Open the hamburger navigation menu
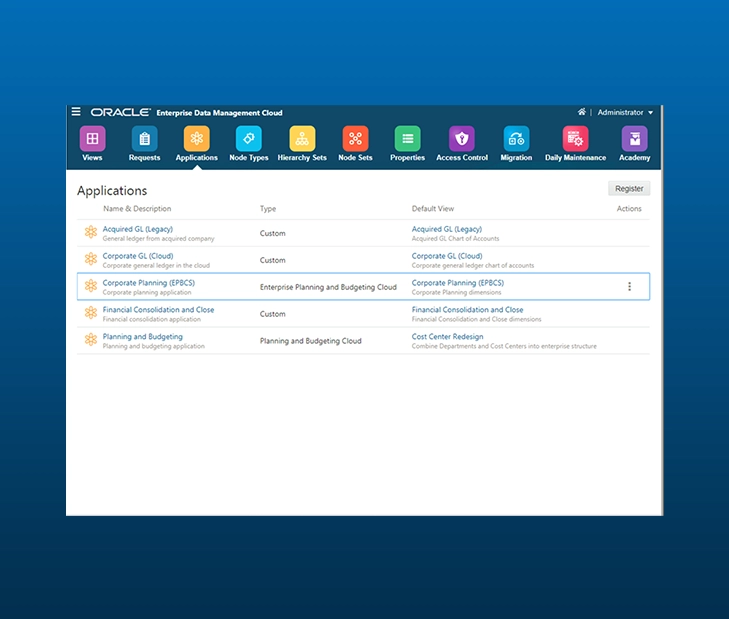This screenshot has width=729, height=619. click(76, 112)
